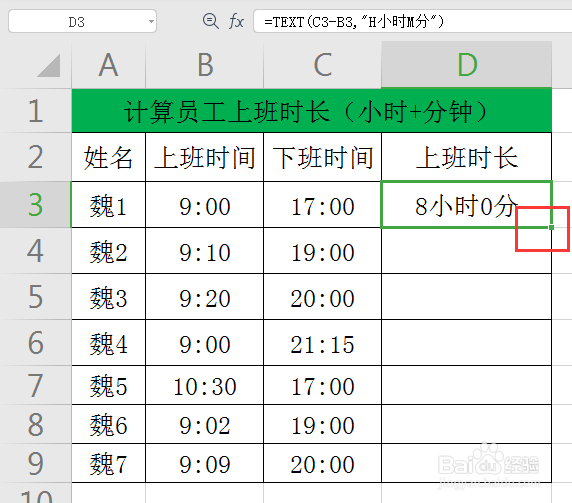The image size is (572, 503).
Task: Select row 5 header
Action: [35, 297]
